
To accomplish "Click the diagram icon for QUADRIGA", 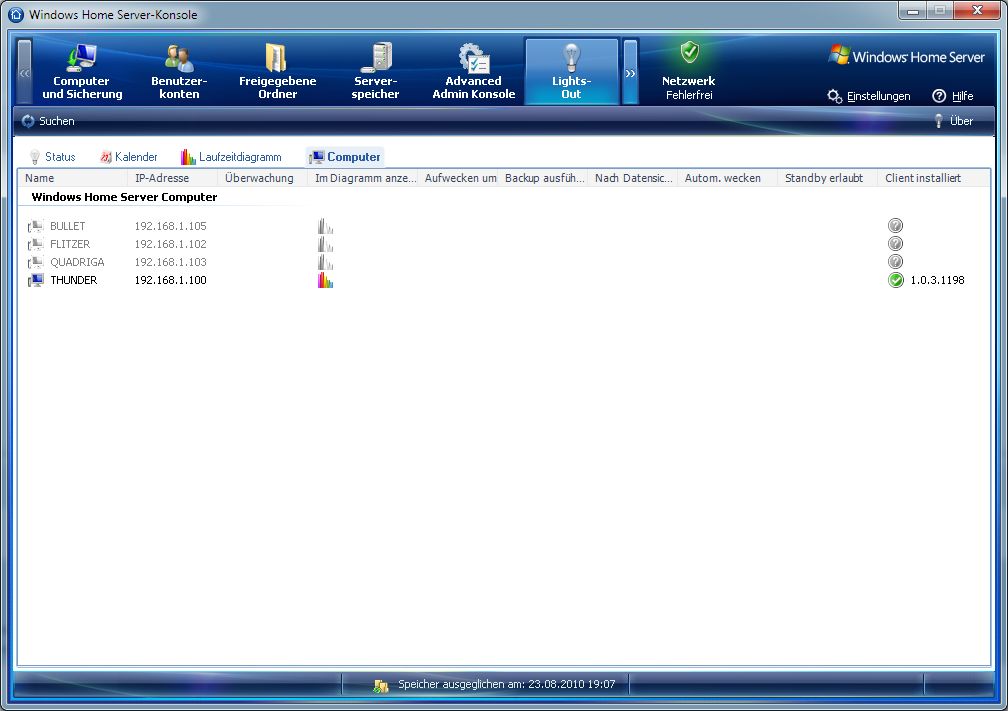I will tap(325, 262).
